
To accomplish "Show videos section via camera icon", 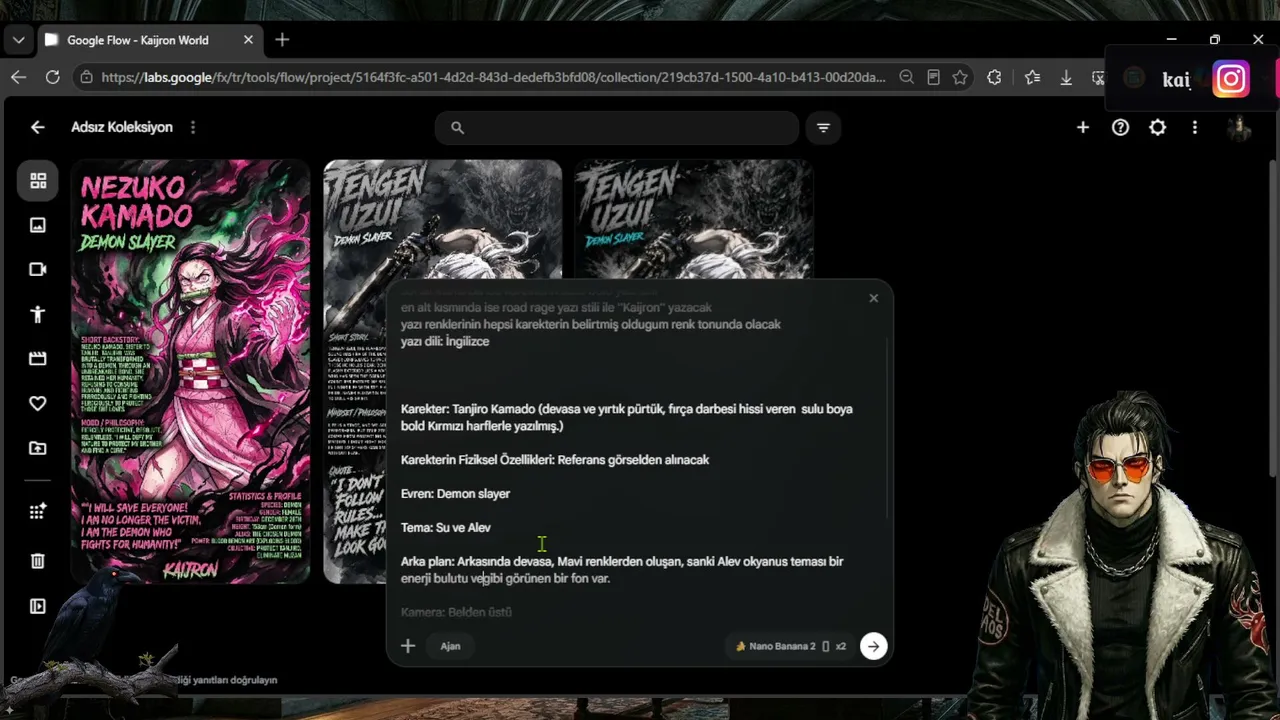I will tap(38, 270).
